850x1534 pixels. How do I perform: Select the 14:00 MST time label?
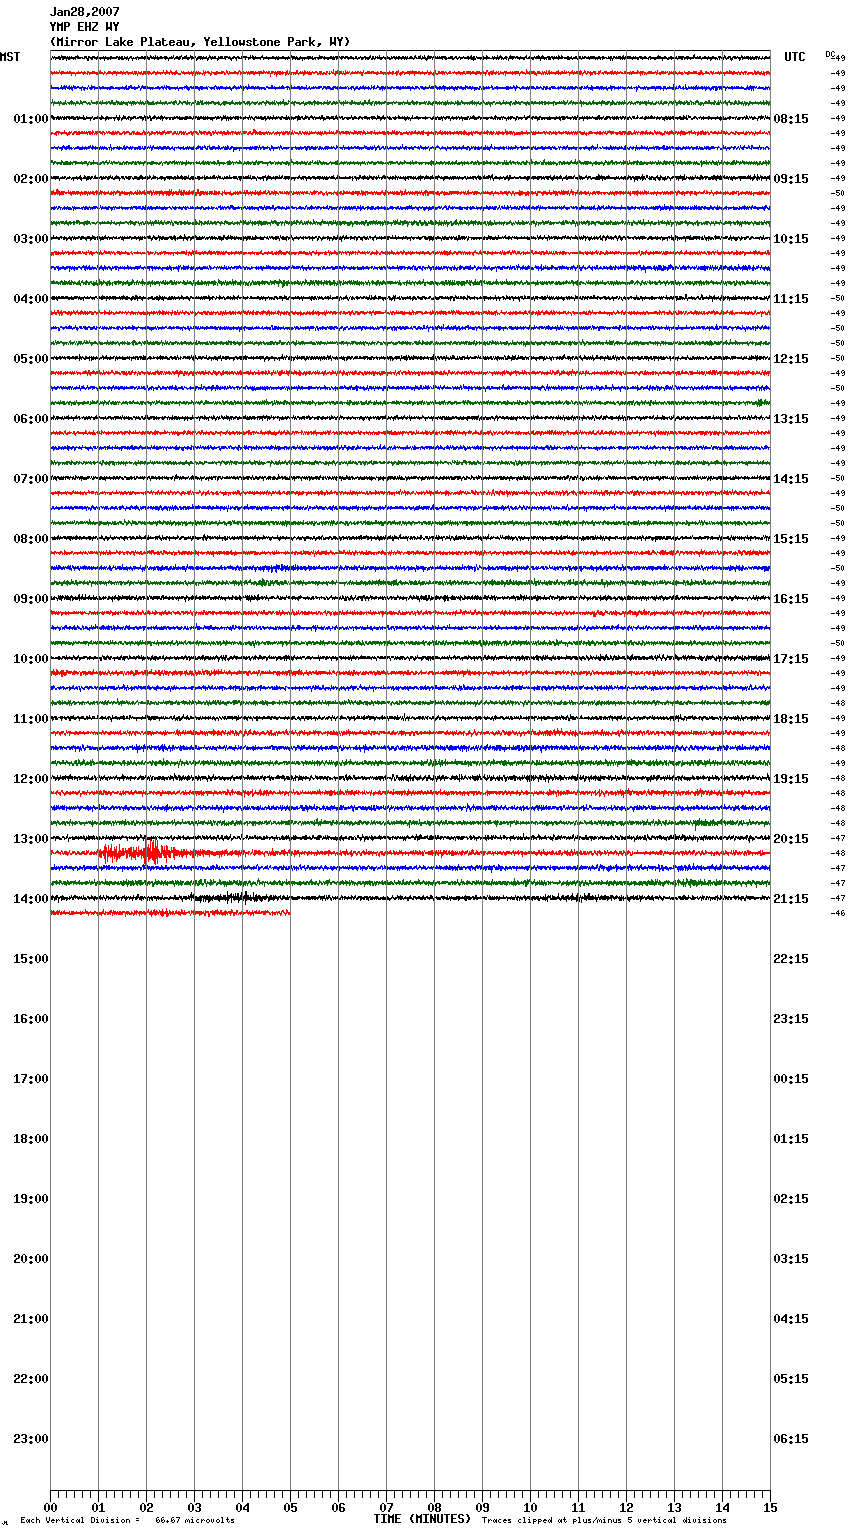pos(30,899)
